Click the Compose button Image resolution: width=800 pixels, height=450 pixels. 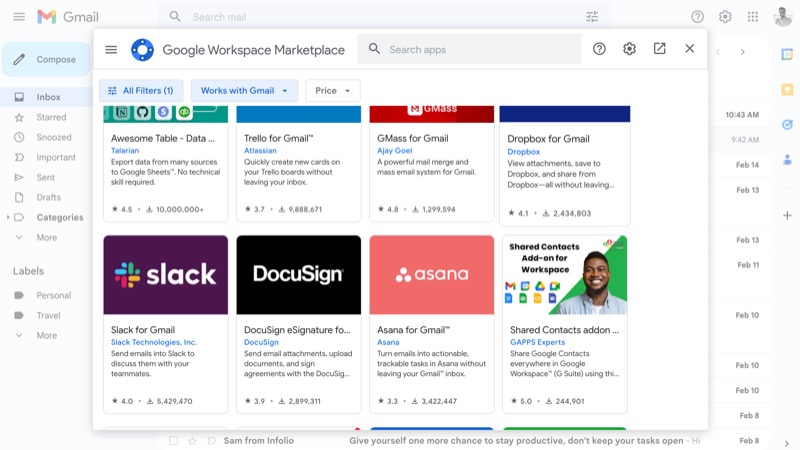(x=46, y=60)
